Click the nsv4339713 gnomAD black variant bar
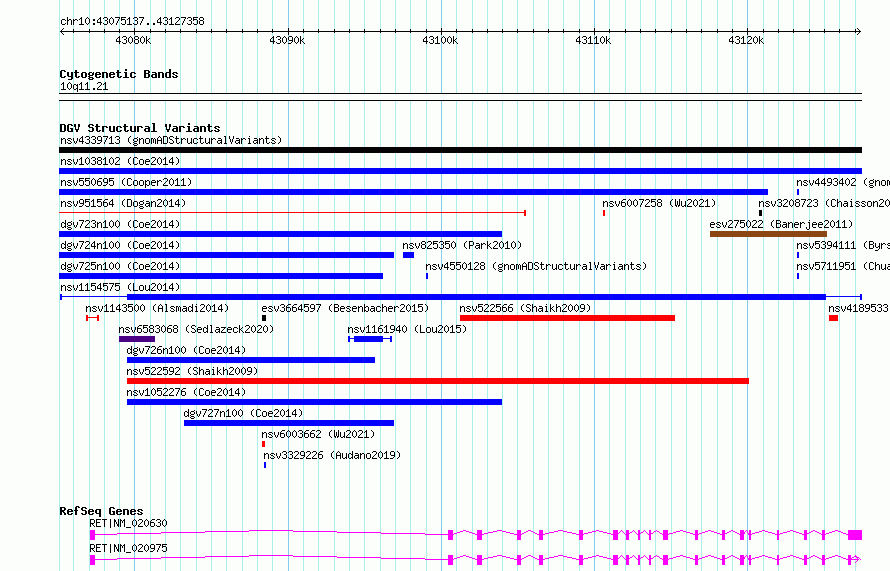 tap(460, 150)
